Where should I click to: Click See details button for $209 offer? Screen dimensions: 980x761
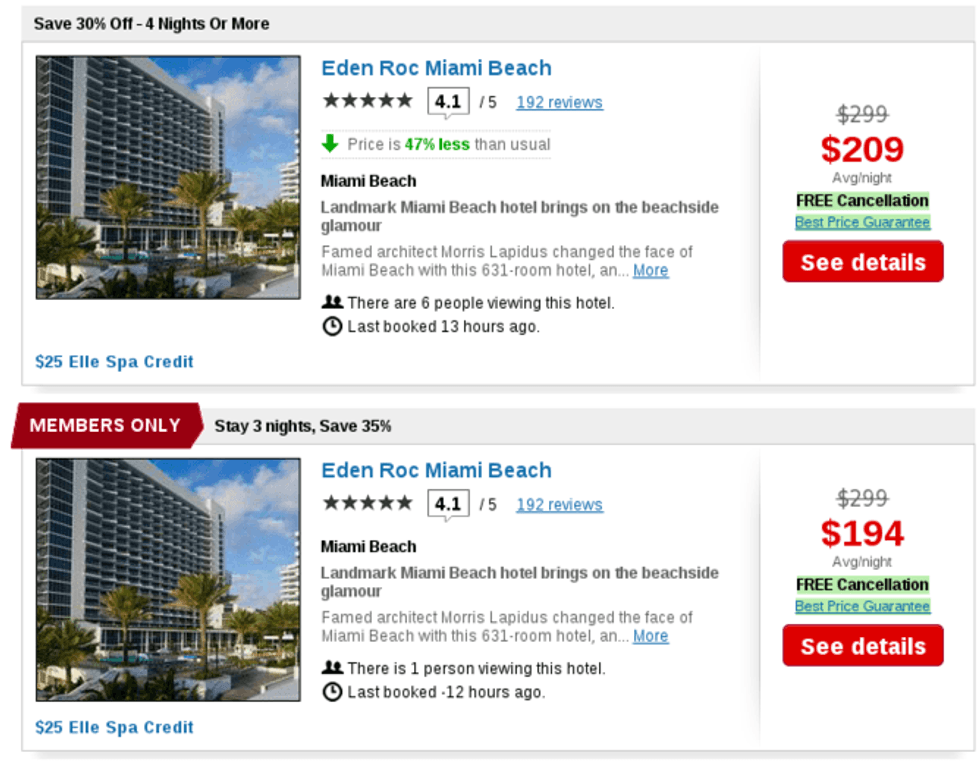862,262
